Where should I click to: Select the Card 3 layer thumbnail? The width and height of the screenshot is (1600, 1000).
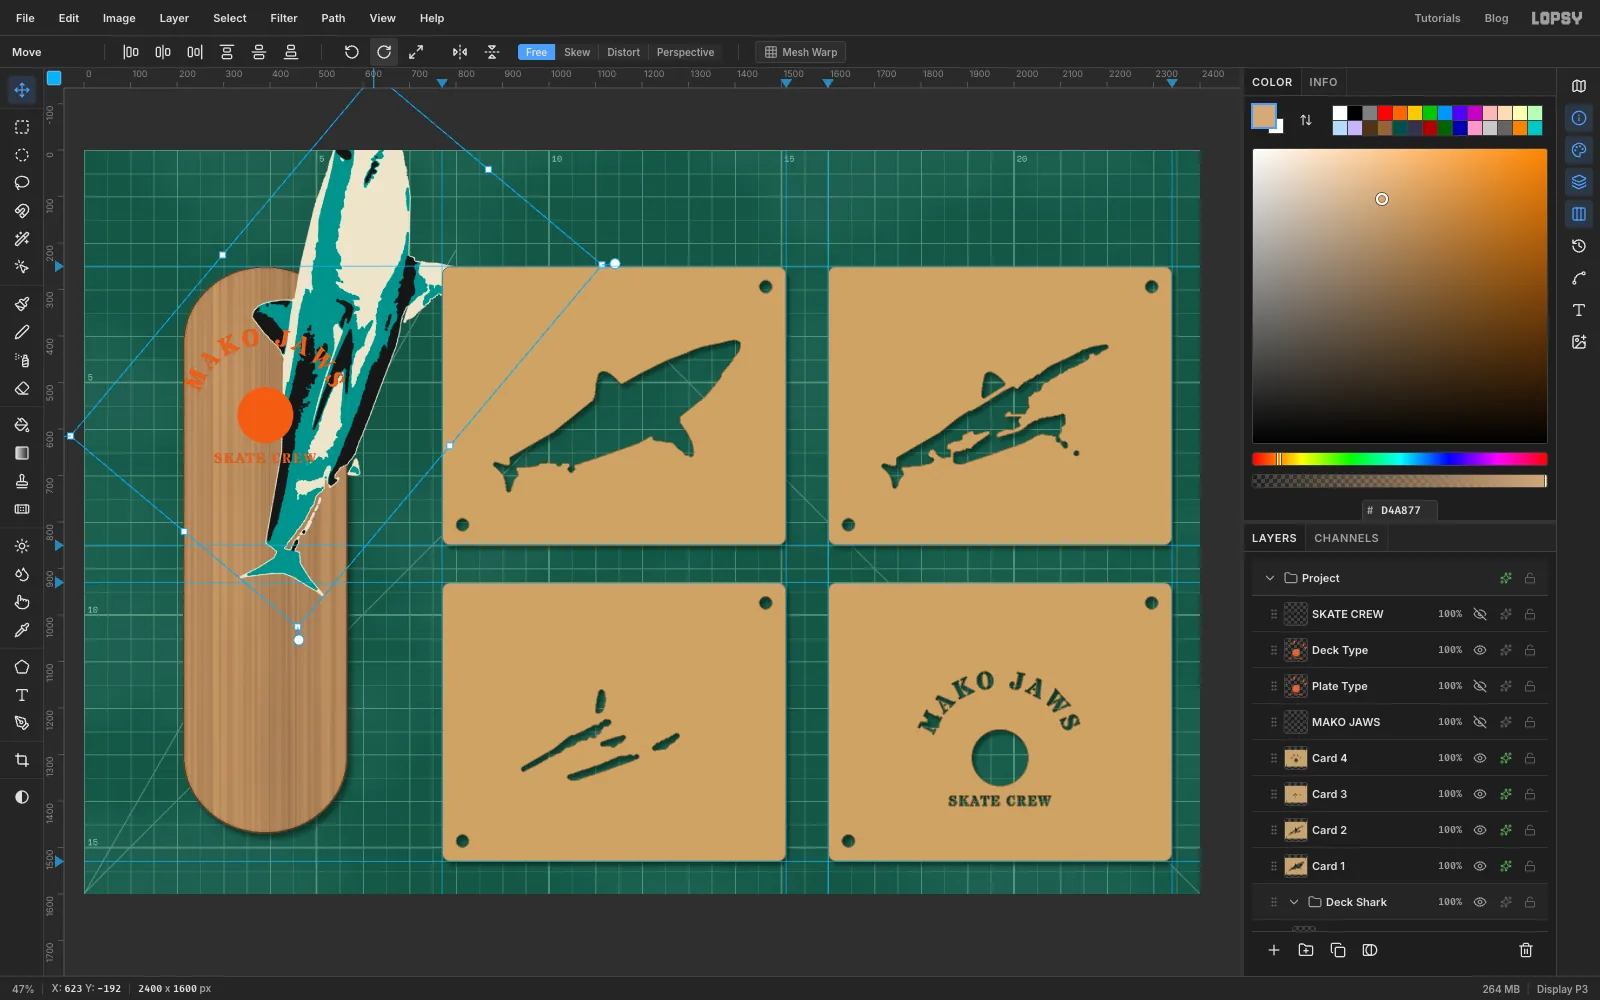[x=1296, y=794]
